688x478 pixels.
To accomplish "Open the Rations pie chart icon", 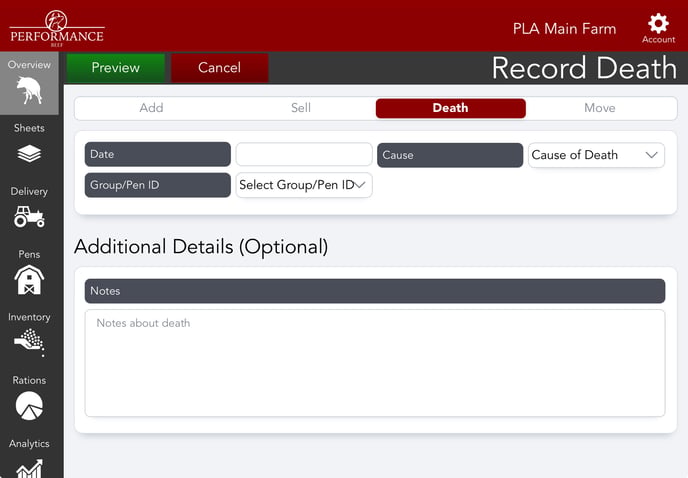I will 30,405.
